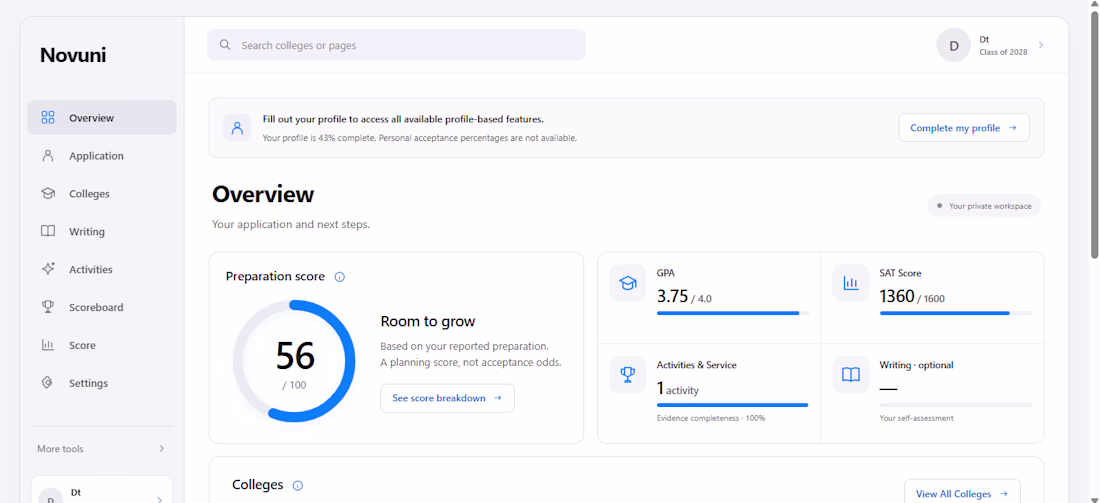Click the Scoreboard trophy icon in sidebar
This screenshot has height=503, width=1100.
(48, 307)
